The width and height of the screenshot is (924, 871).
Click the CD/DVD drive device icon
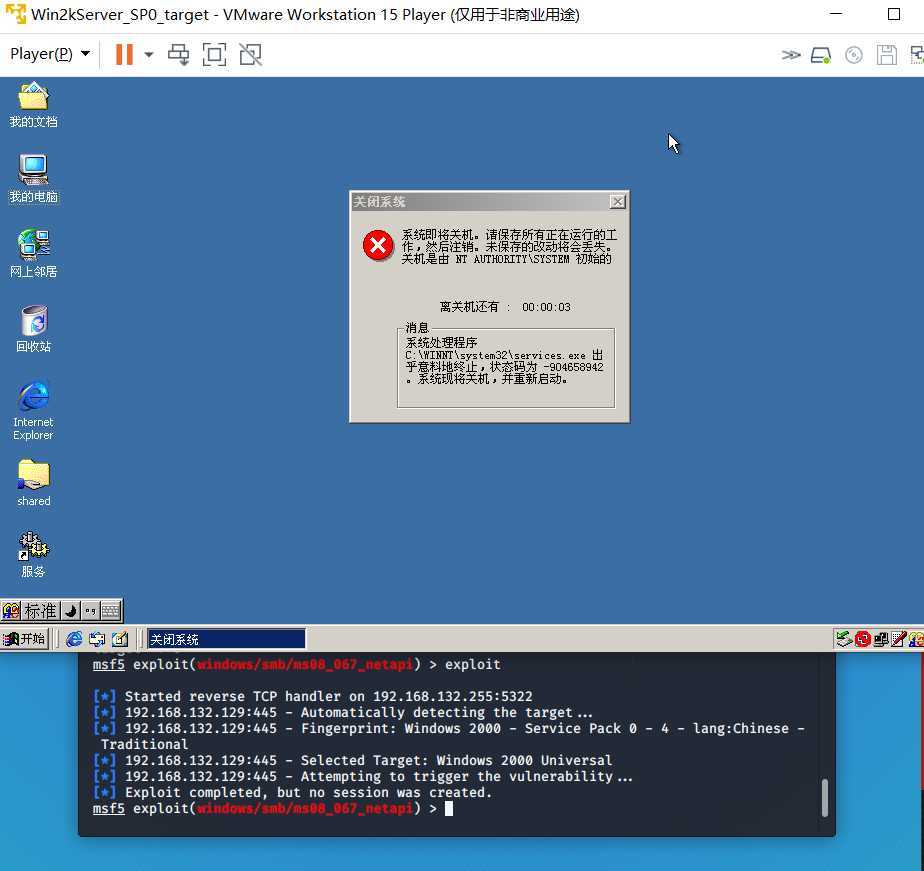click(854, 55)
